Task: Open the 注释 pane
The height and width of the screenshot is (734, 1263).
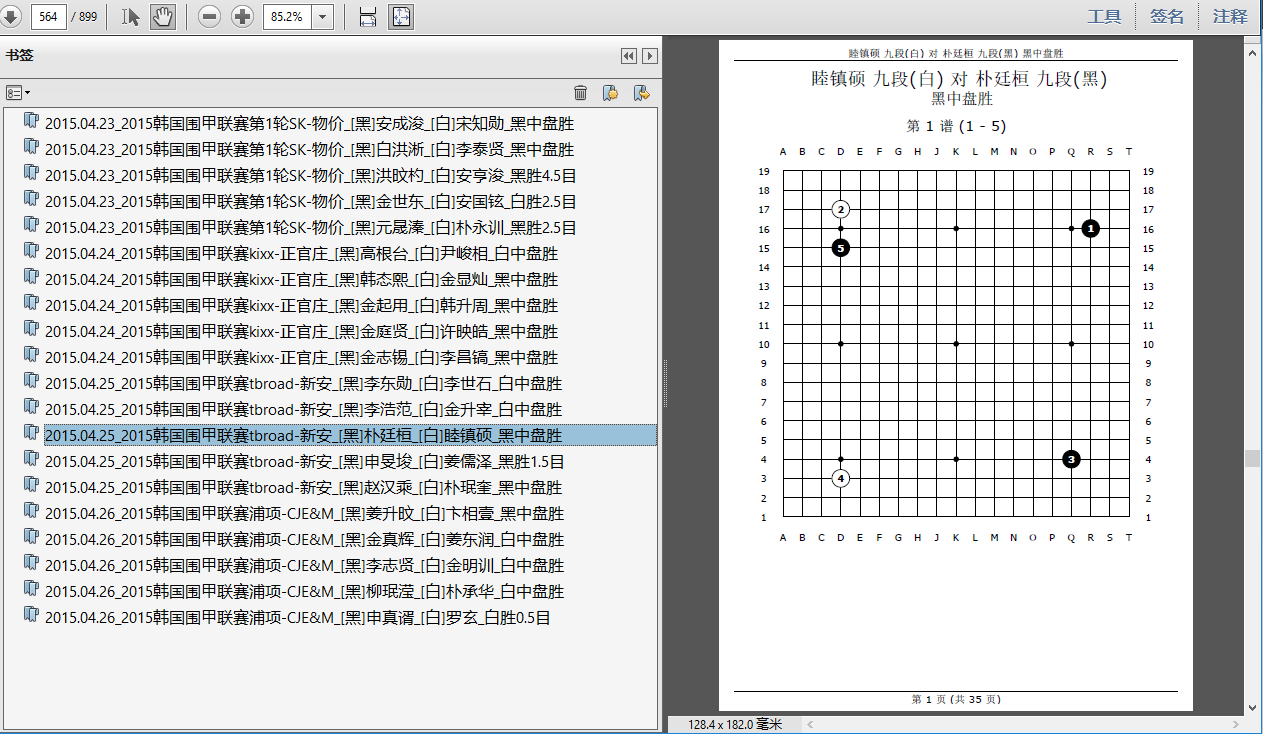Action: [1230, 16]
